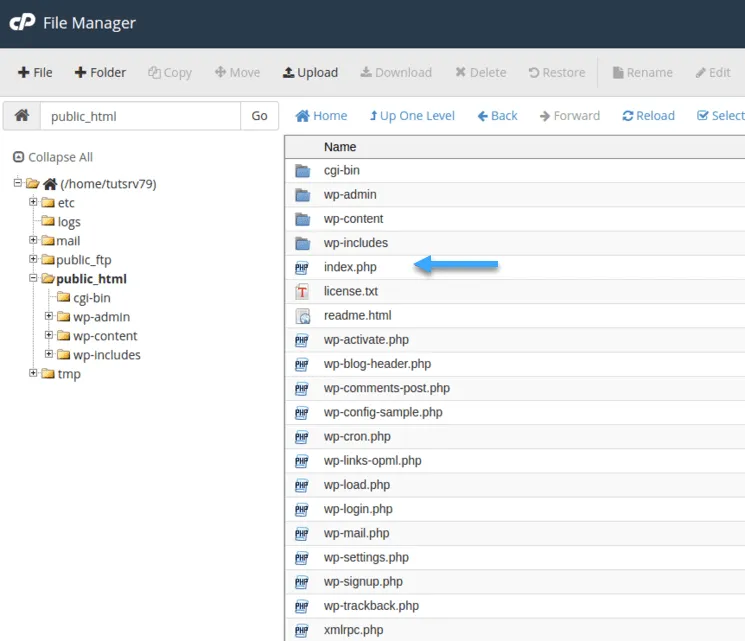Expand the etc folder in tree

pyautogui.click(x=33, y=201)
